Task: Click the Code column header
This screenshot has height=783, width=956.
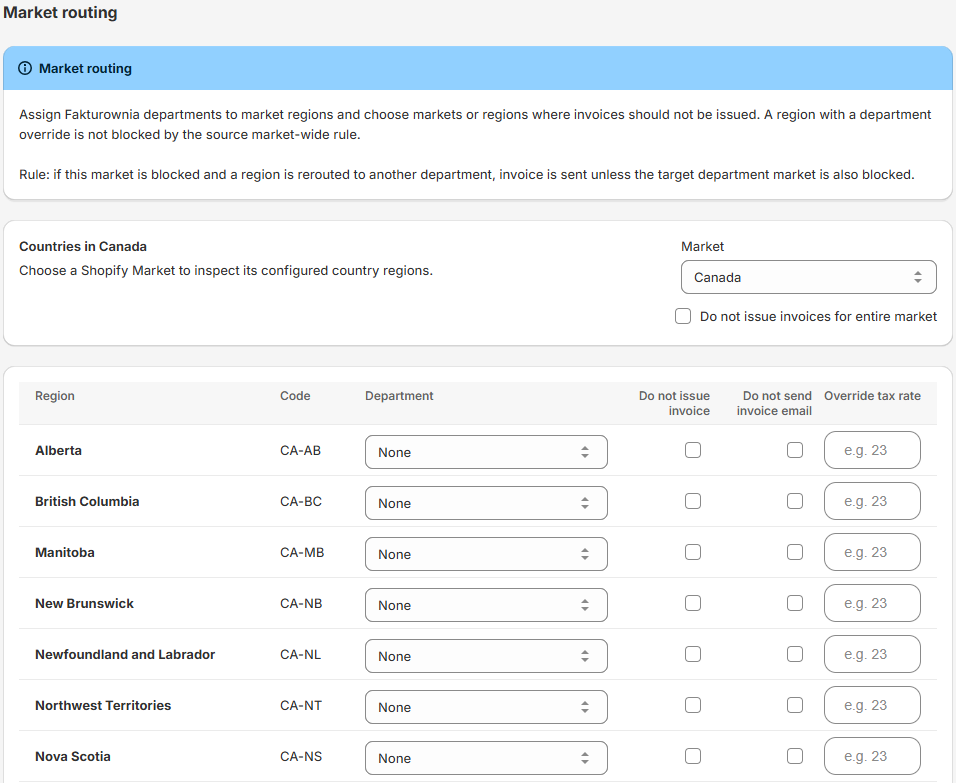Action: [x=295, y=396]
